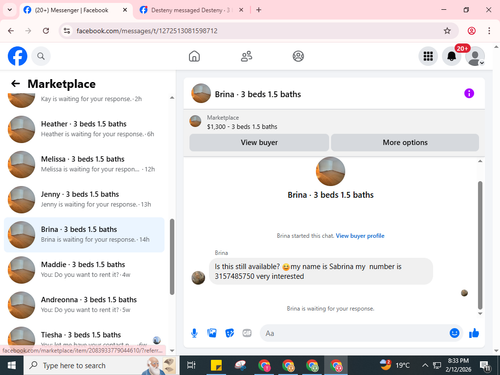The width and height of the screenshot is (500, 375).
Task: Open Maddie's 3 beds 1.5 baths chat
Action: click(84, 270)
